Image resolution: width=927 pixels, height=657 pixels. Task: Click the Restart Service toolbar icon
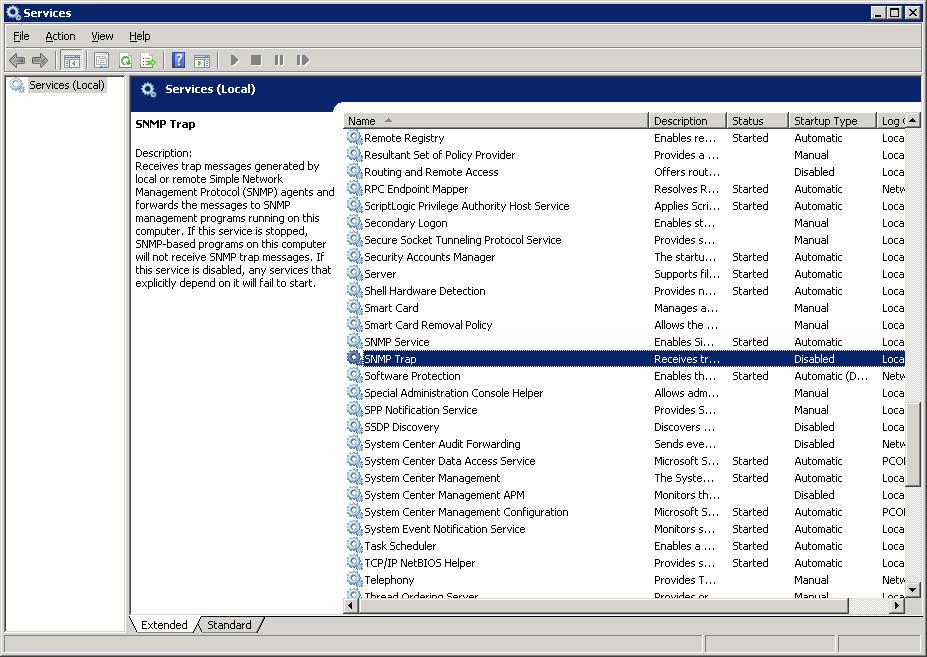coord(302,61)
